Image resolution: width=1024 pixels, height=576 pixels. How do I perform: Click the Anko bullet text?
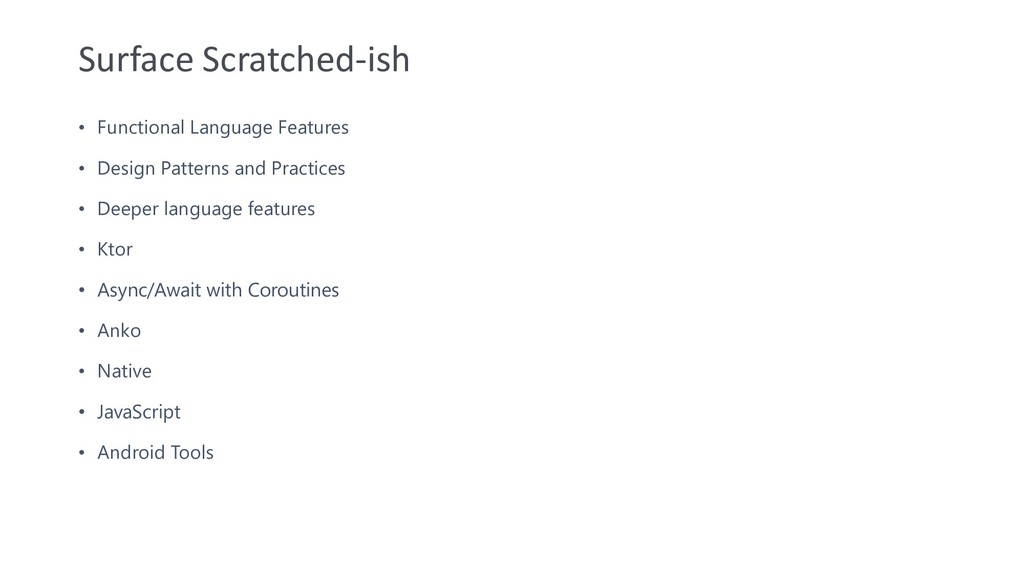(119, 330)
